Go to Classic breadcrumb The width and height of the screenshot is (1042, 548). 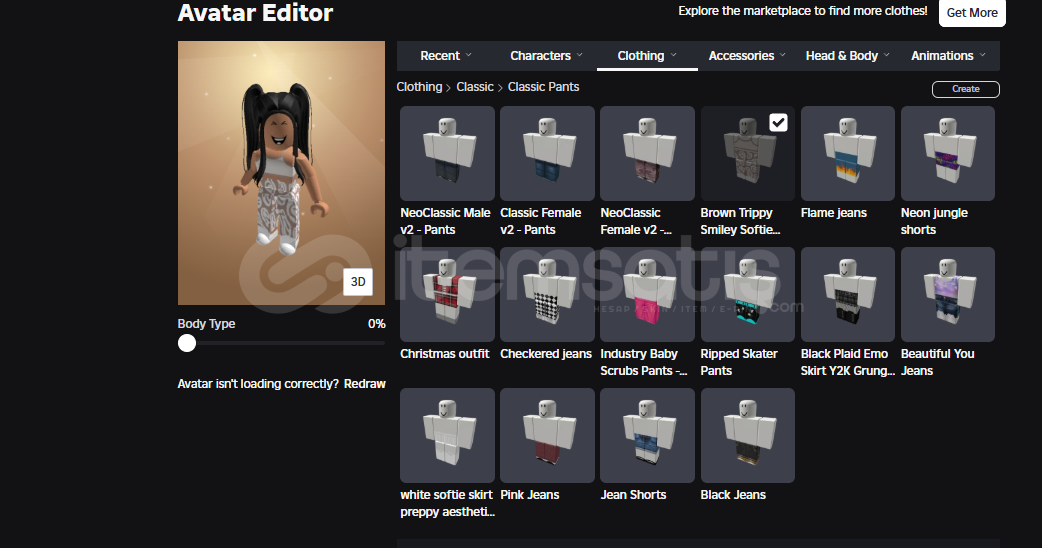click(x=474, y=87)
